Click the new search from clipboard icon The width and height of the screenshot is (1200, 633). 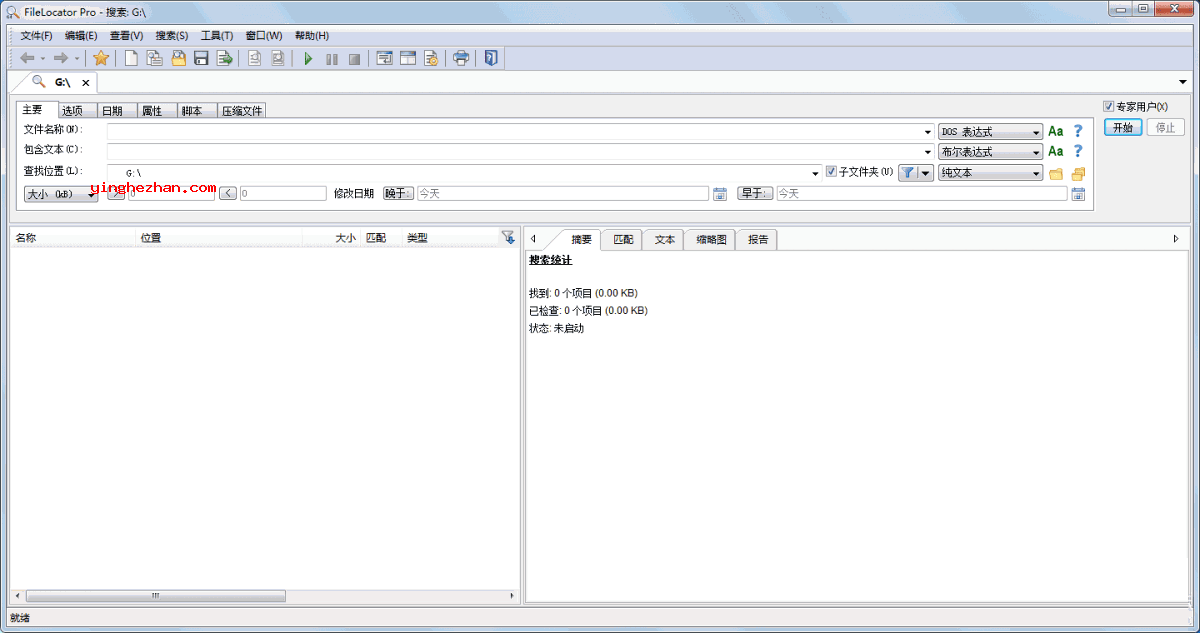click(155, 59)
